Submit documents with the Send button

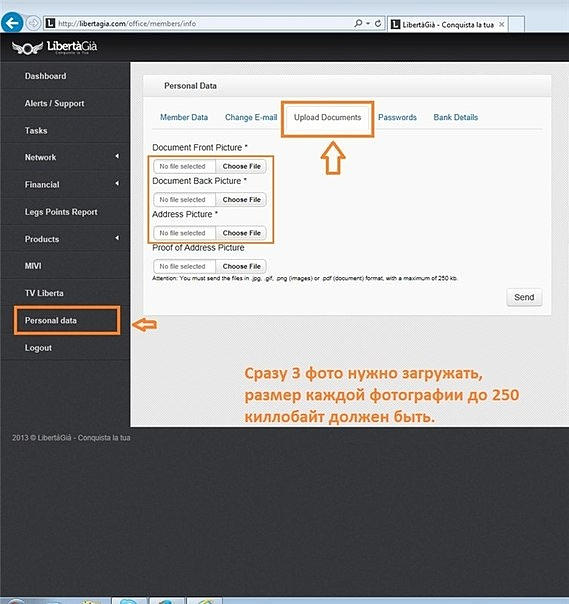pyautogui.click(x=524, y=297)
